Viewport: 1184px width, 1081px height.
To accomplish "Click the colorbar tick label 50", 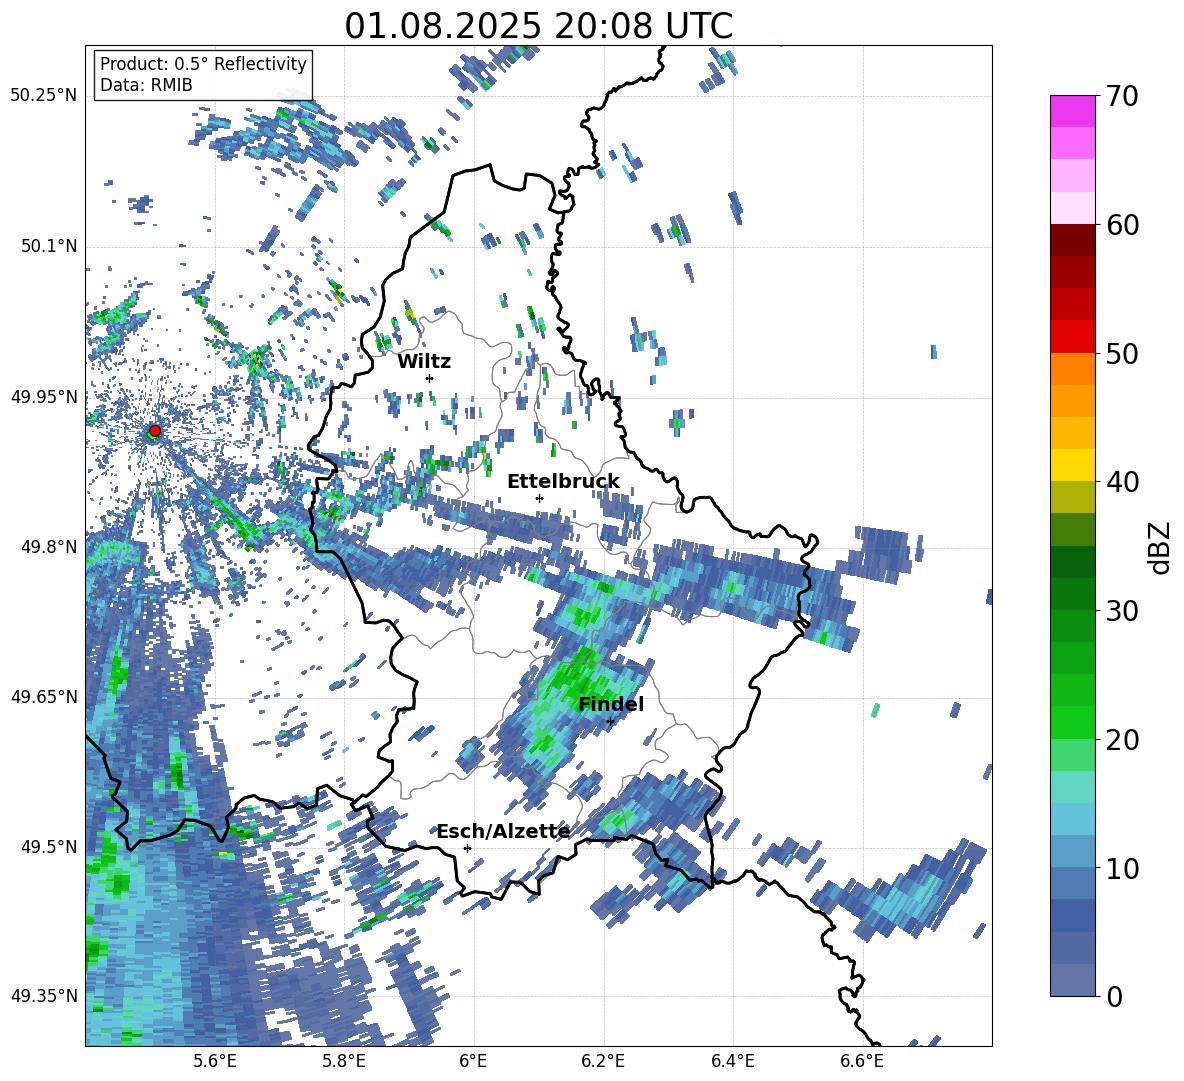I will tap(1122, 354).
